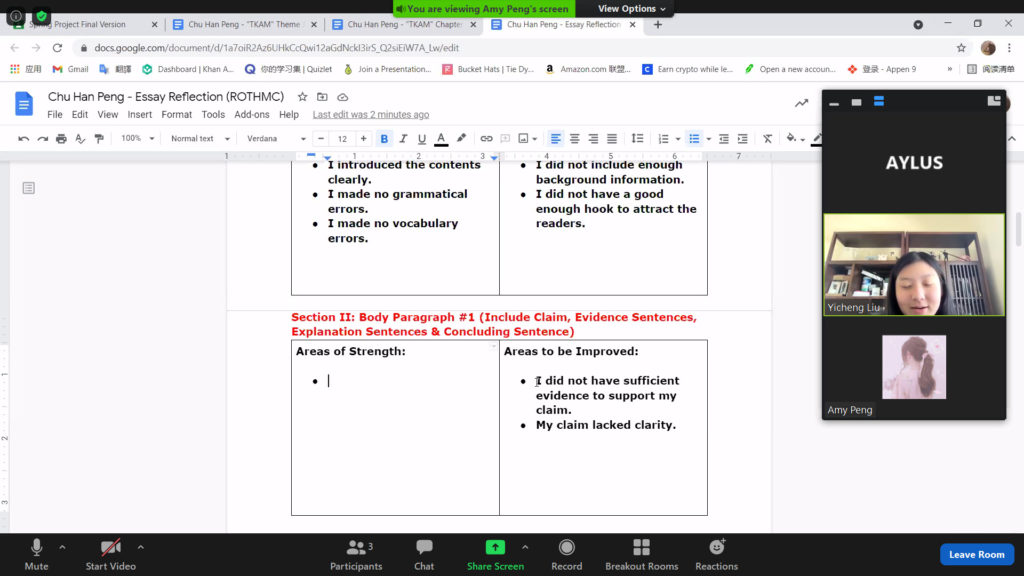This screenshot has width=1024, height=576.
Task: Expand the insert image dropdown arrow
Action: coord(535,139)
